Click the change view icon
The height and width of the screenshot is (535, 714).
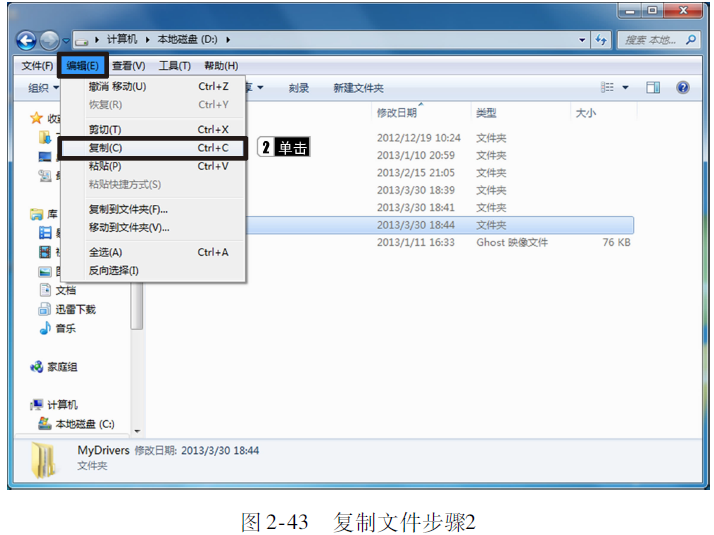tap(607, 87)
